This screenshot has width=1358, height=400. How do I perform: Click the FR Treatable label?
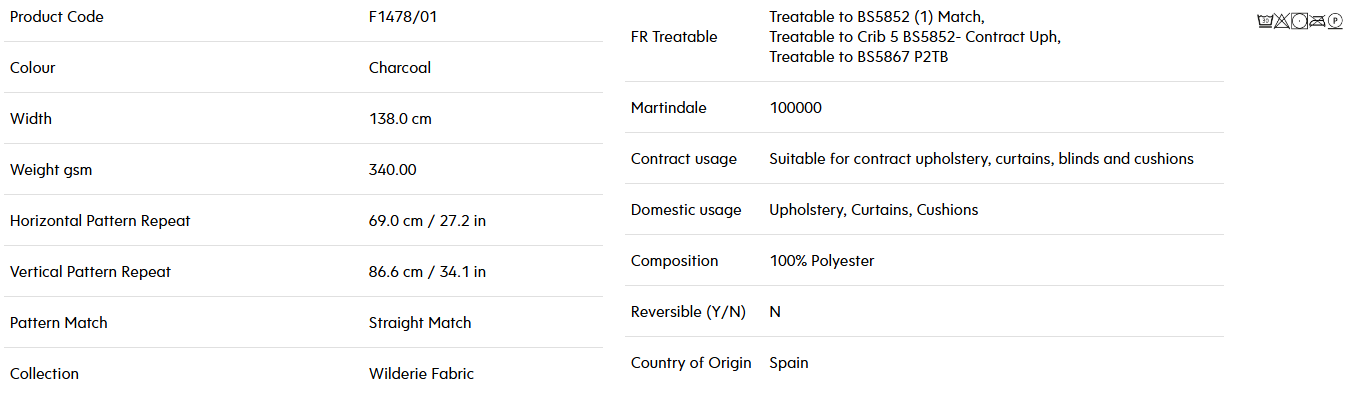click(x=674, y=37)
